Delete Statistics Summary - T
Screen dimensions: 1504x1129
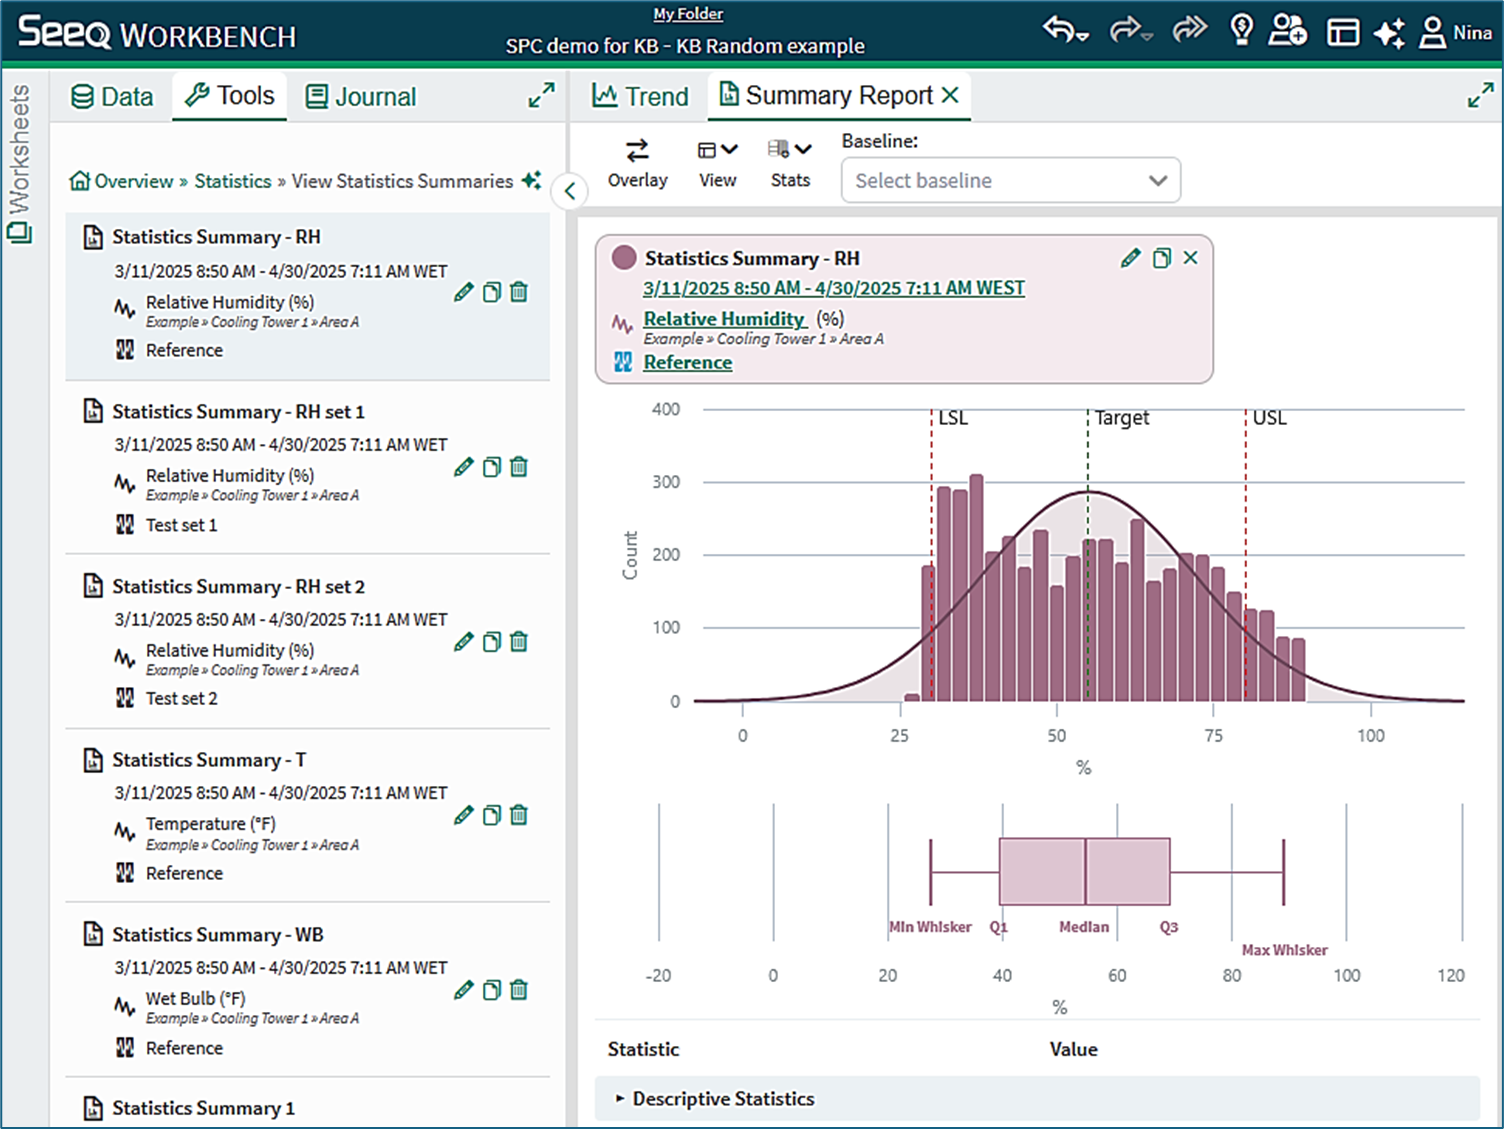[x=519, y=816]
